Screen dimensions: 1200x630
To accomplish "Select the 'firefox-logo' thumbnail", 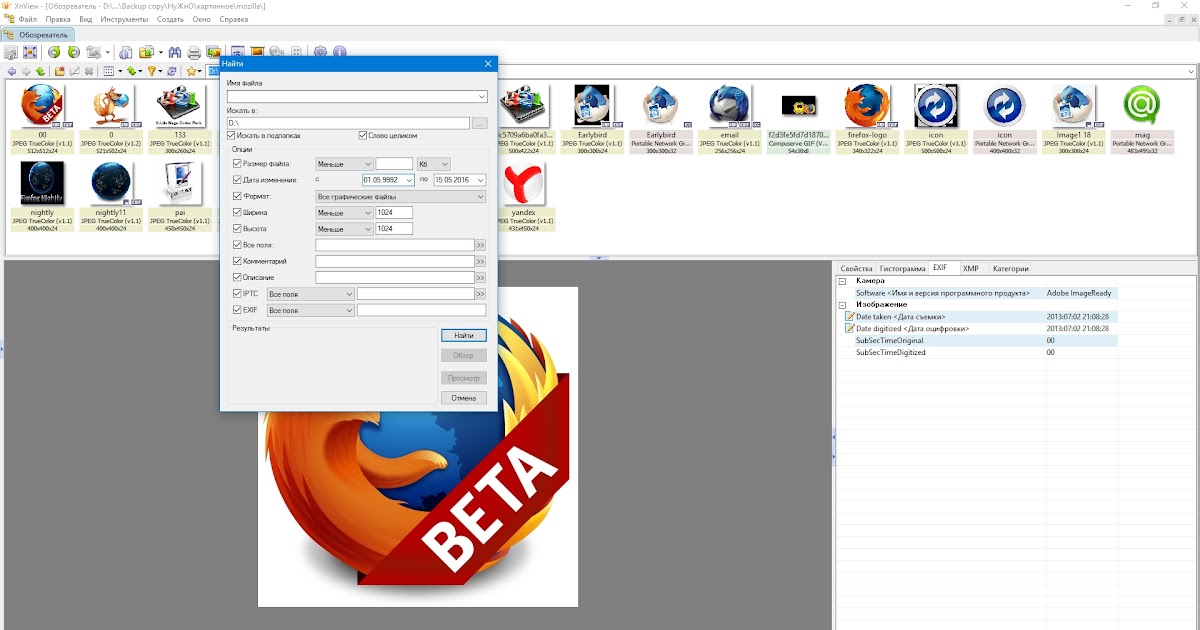I will 866,117.
